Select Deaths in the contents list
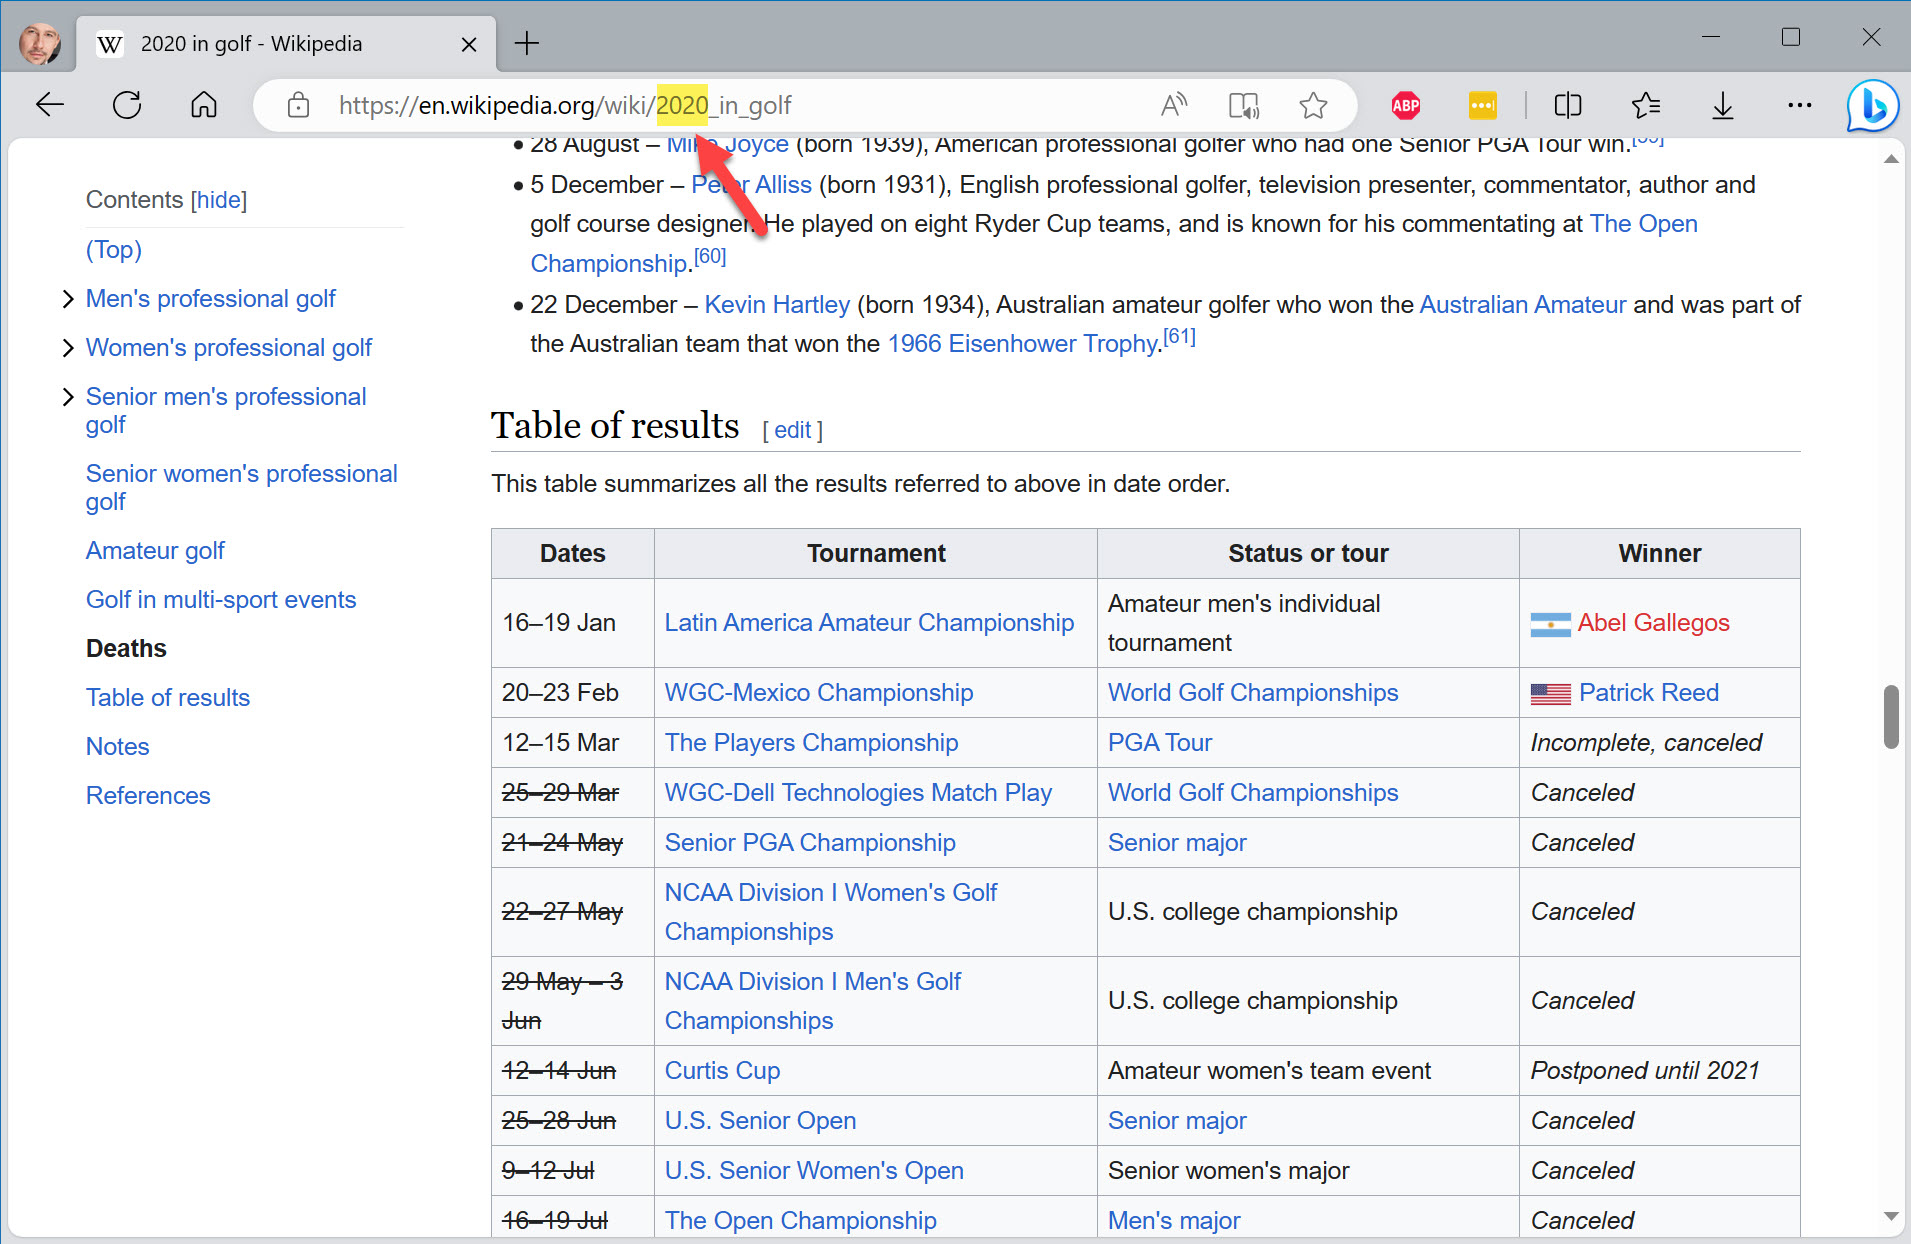 coord(126,649)
